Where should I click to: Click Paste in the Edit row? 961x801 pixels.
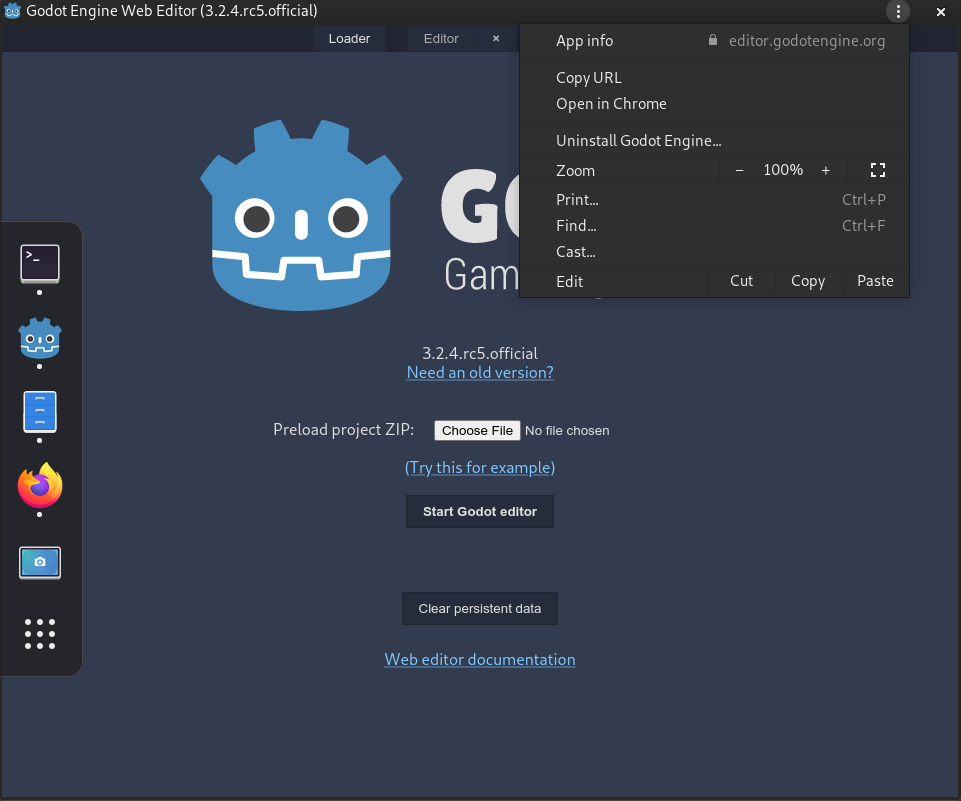coord(875,281)
